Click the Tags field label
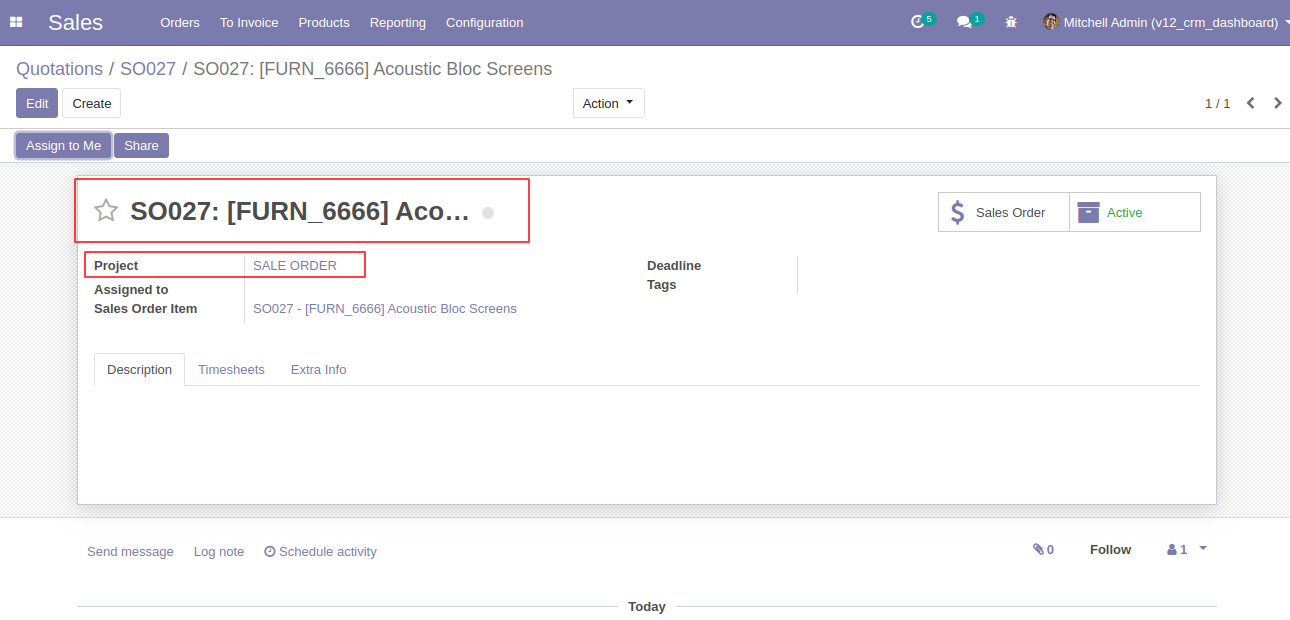Screen dimensions: 1290x620 click(x=661, y=284)
